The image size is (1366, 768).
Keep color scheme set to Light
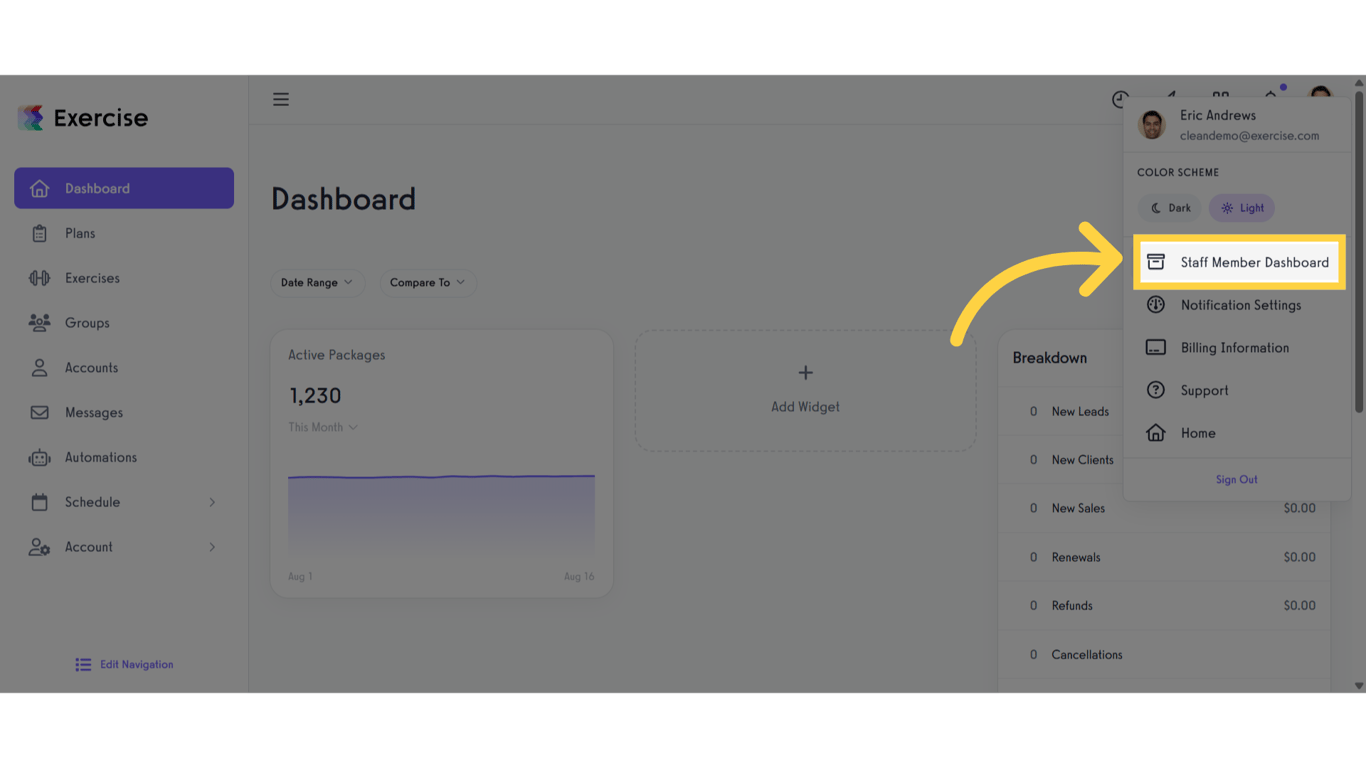(x=1241, y=208)
